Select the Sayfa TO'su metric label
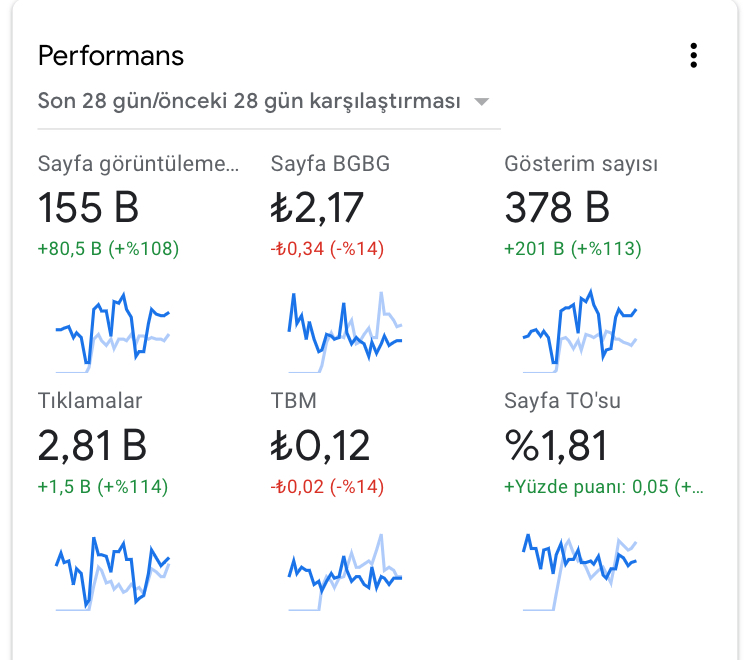Image resolution: width=750 pixels, height=660 pixels. coord(562,401)
